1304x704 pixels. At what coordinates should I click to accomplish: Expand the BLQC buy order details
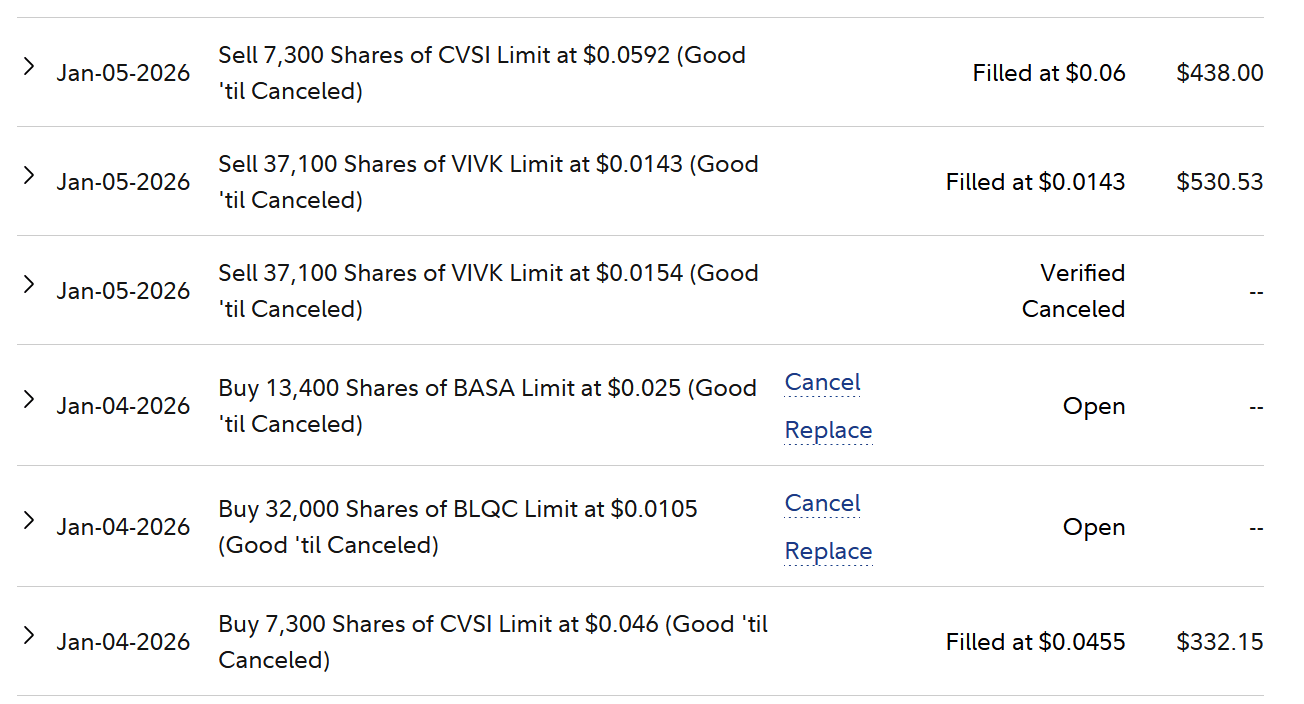click(29, 521)
